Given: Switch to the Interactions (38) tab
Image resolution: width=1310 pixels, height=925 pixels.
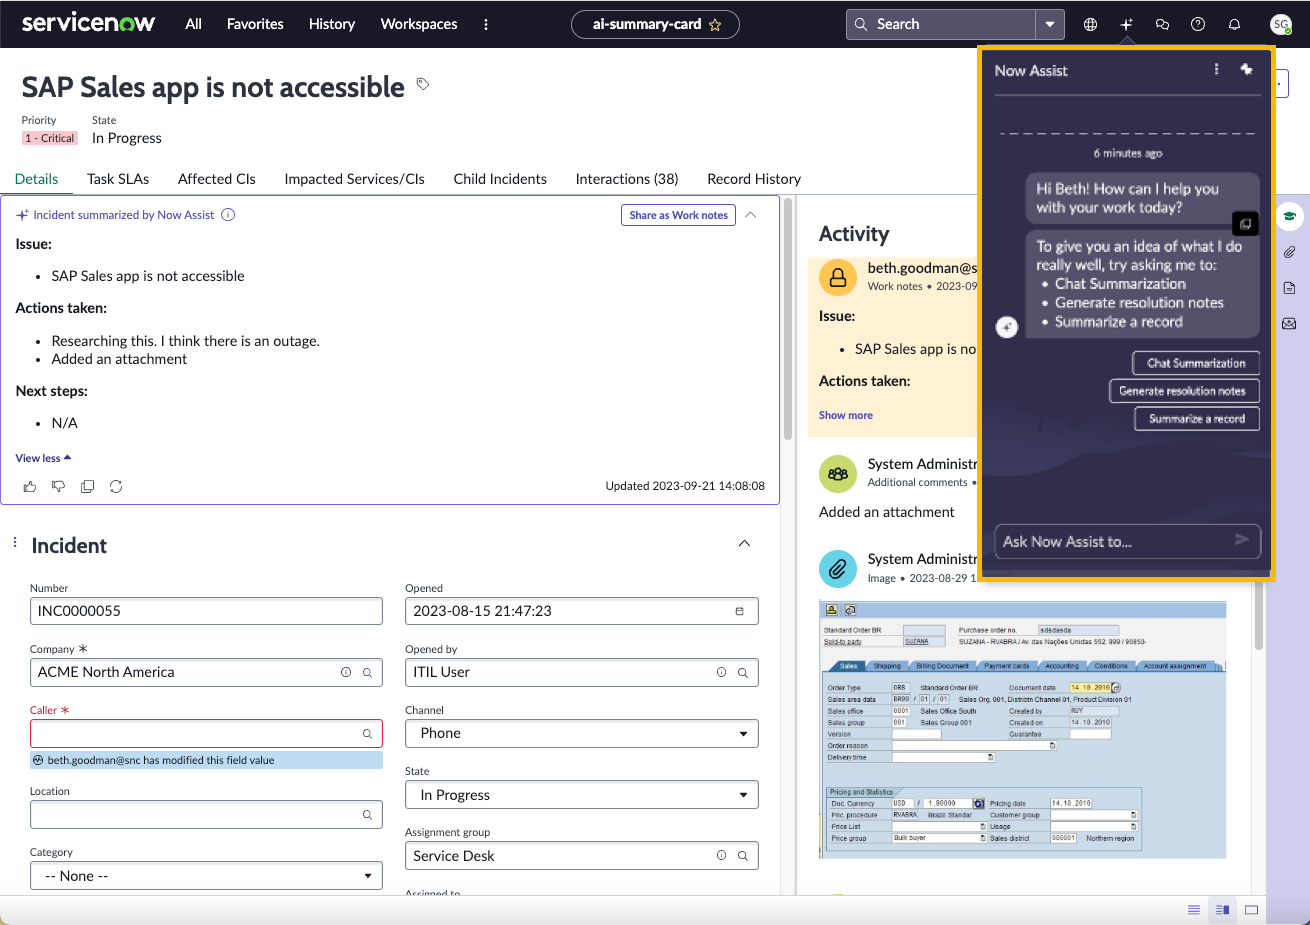Looking at the screenshot, I should tap(627, 179).
